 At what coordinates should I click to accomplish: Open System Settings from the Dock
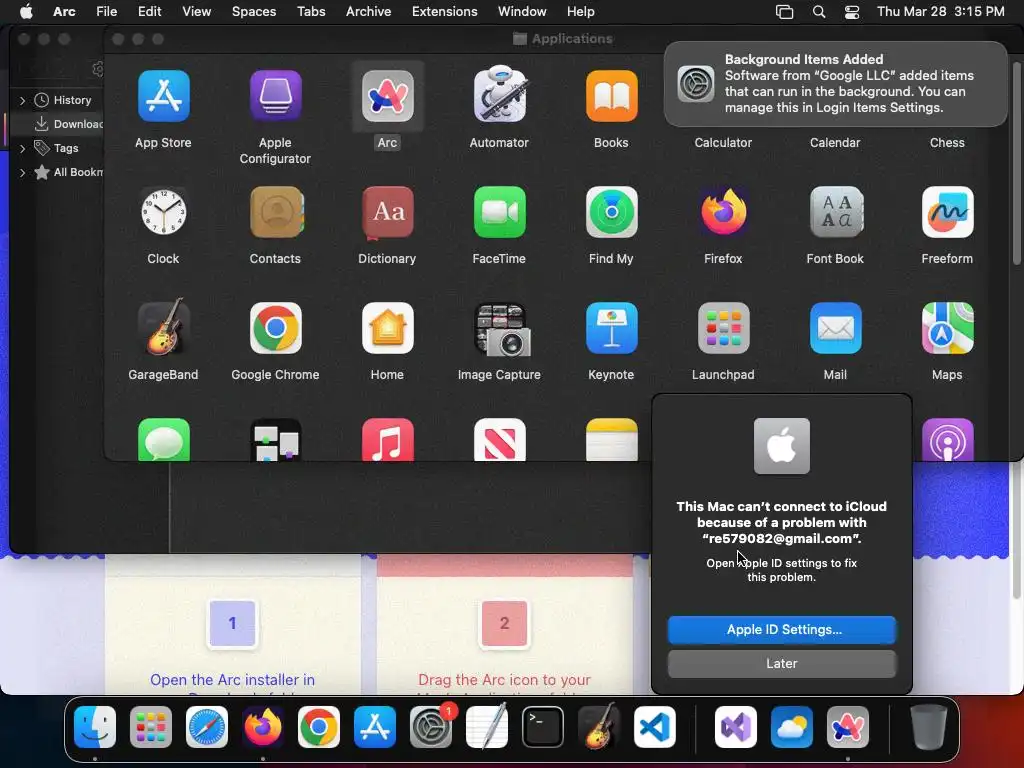point(431,727)
